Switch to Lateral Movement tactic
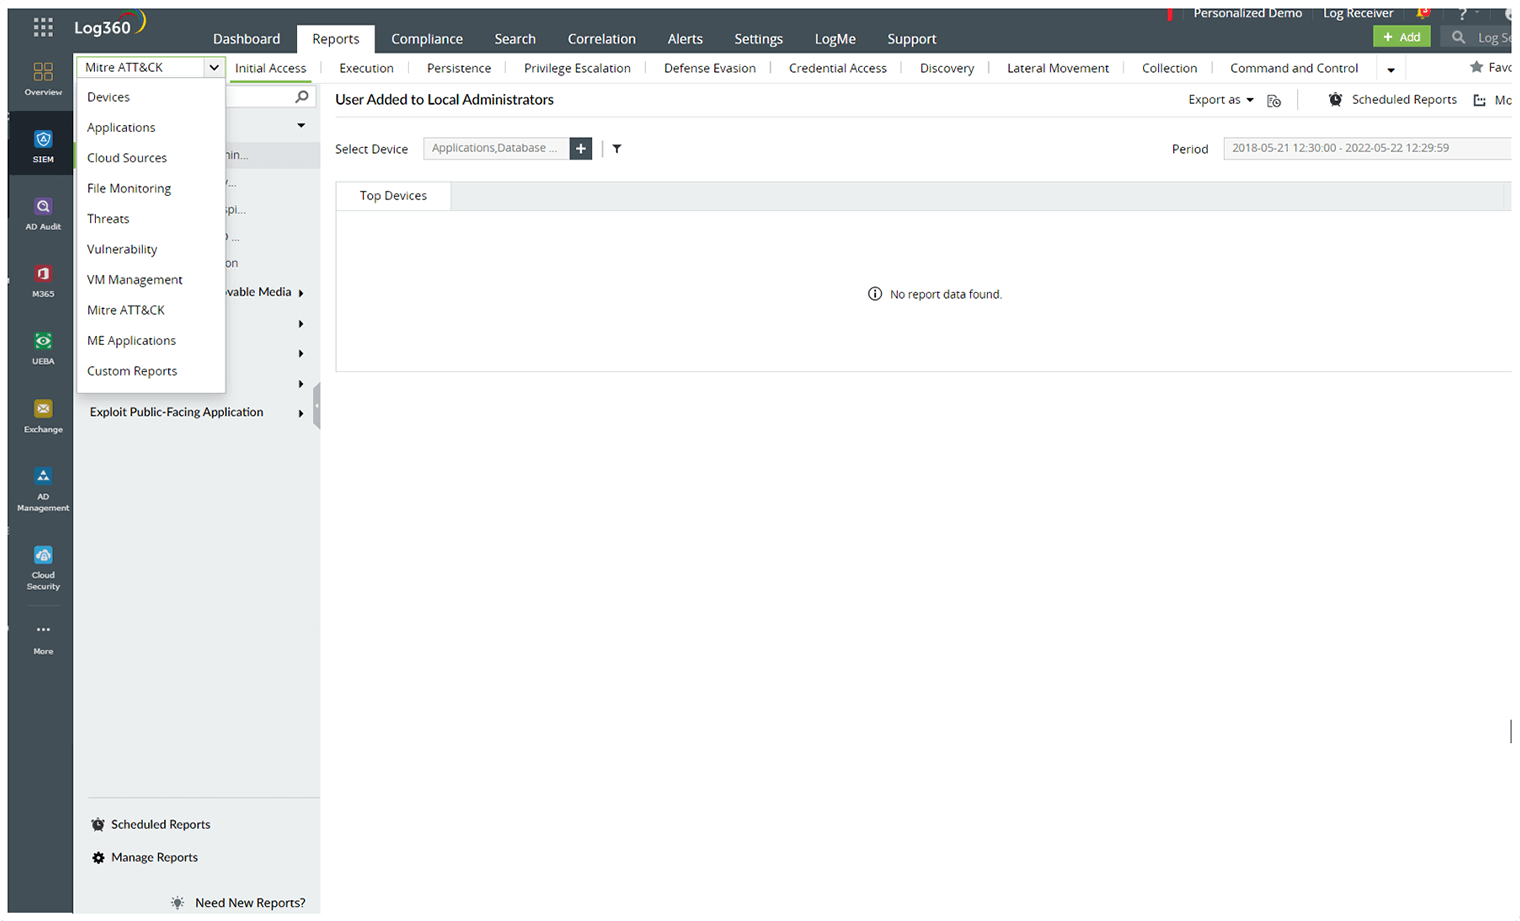Viewport: 1520px width, 921px height. click(1058, 68)
